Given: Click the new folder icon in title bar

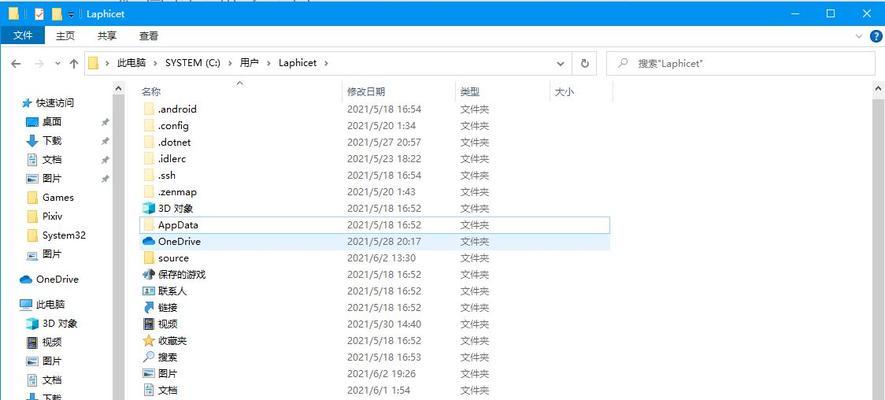Looking at the screenshot, I should [x=56, y=14].
